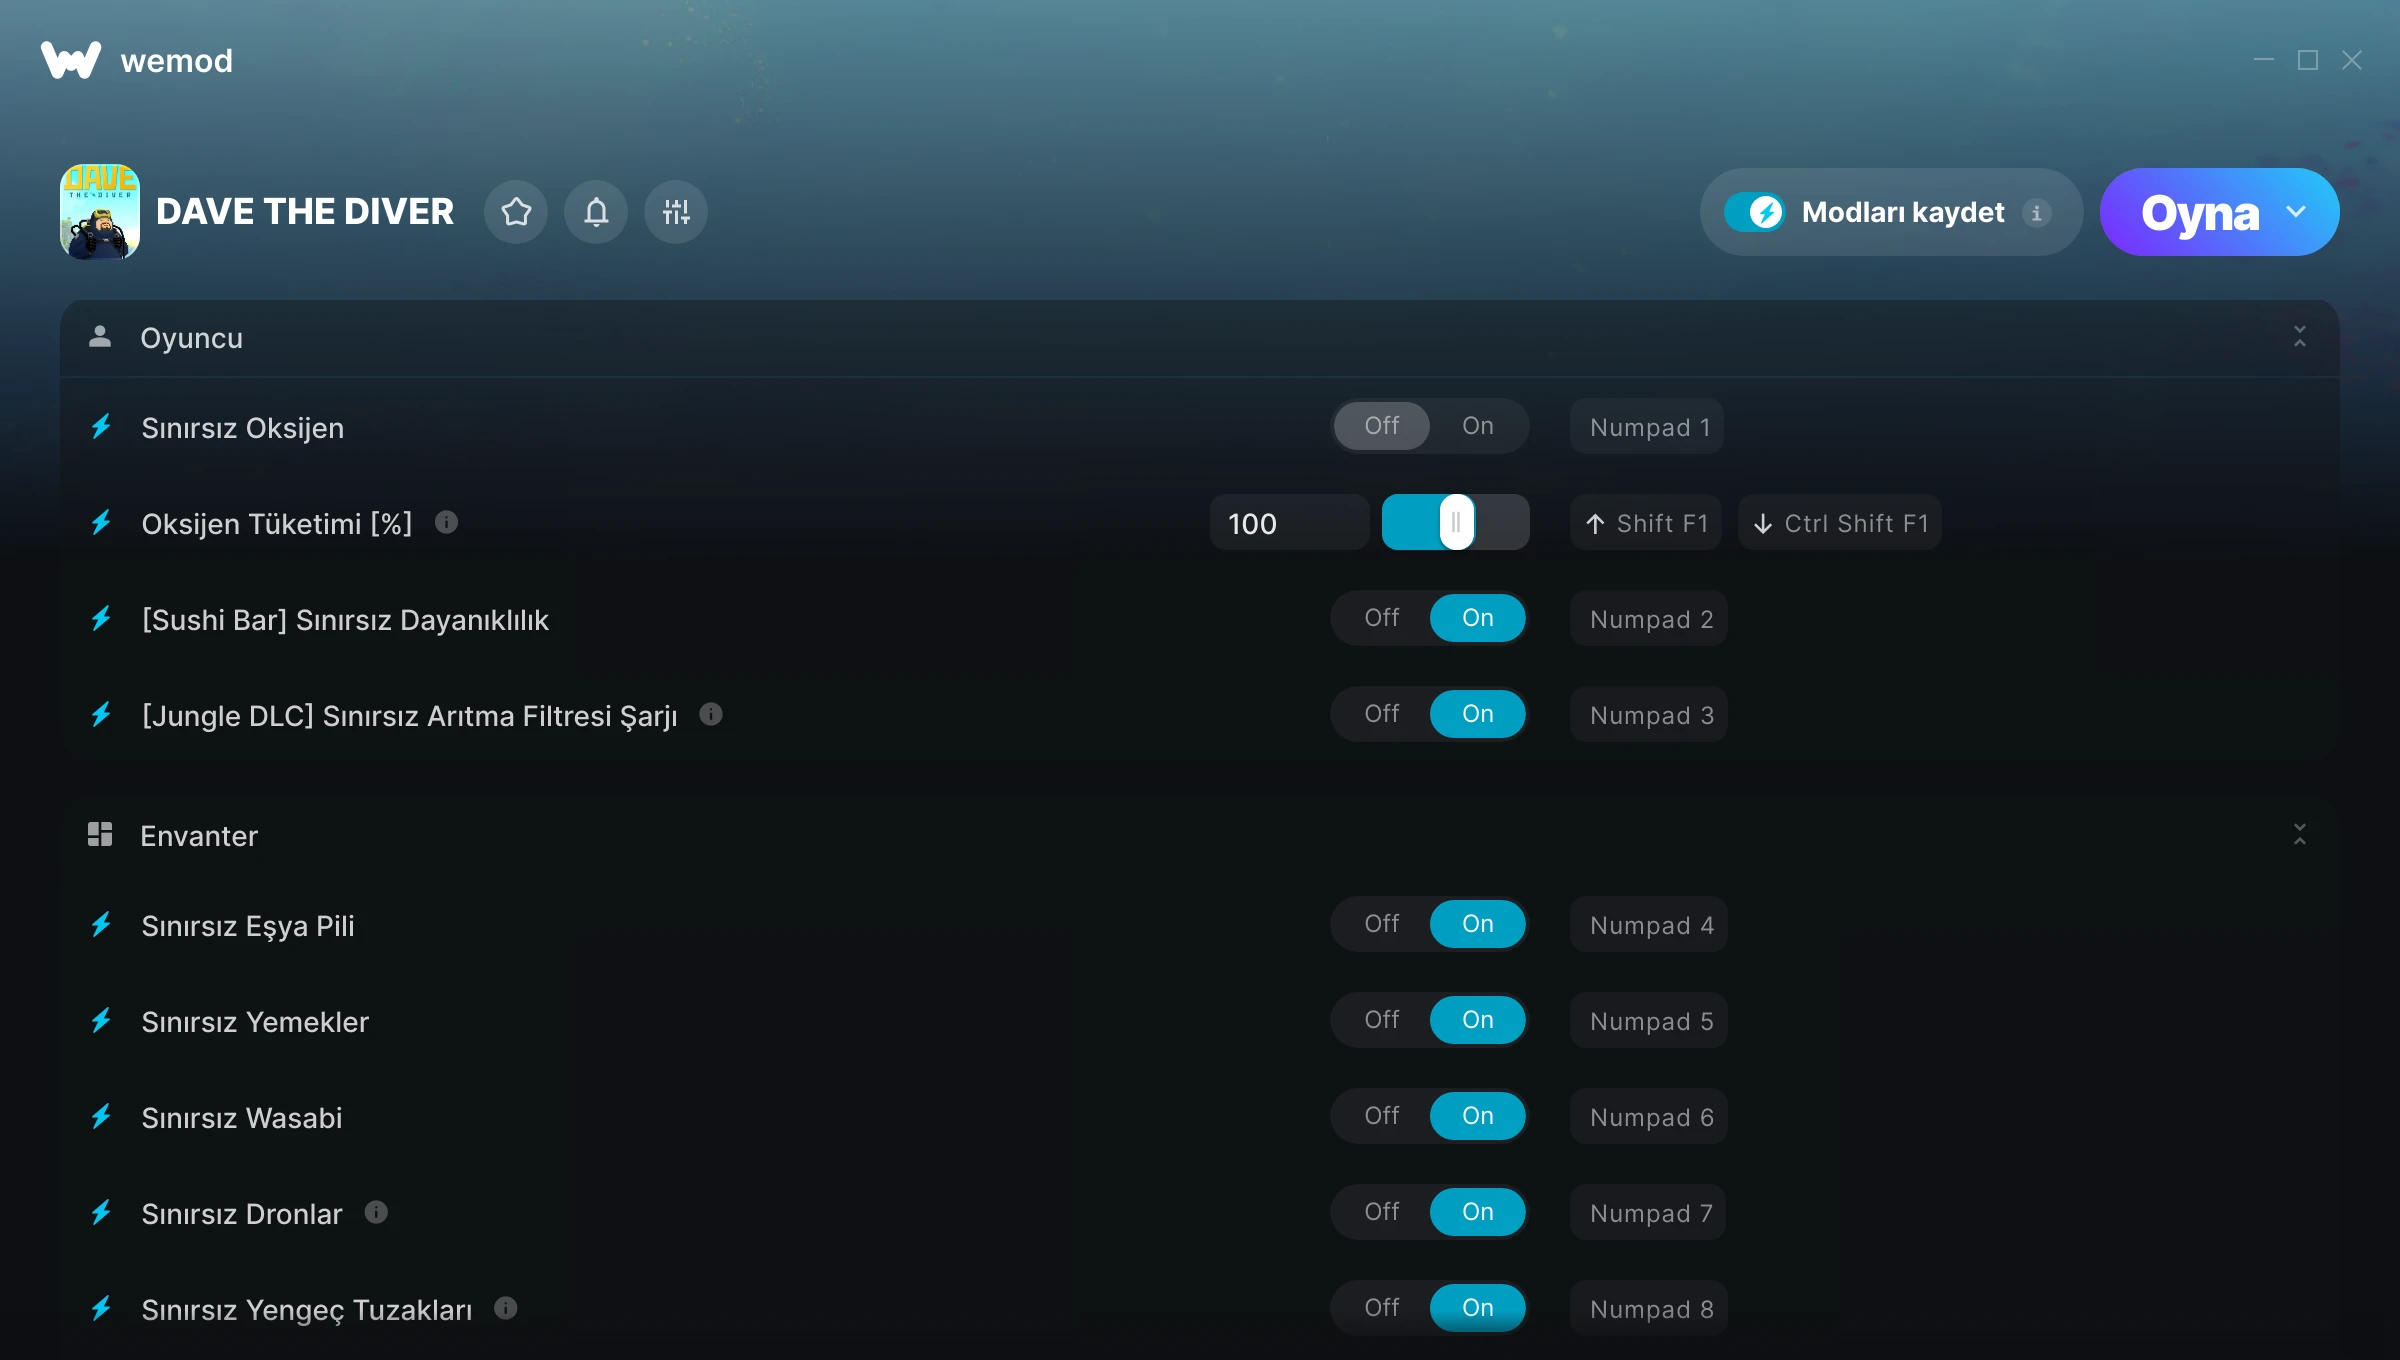Viewport: 2400px width, 1360px height.
Task: Minimize the WeMod window
Action: click(x=2264, y=60)
